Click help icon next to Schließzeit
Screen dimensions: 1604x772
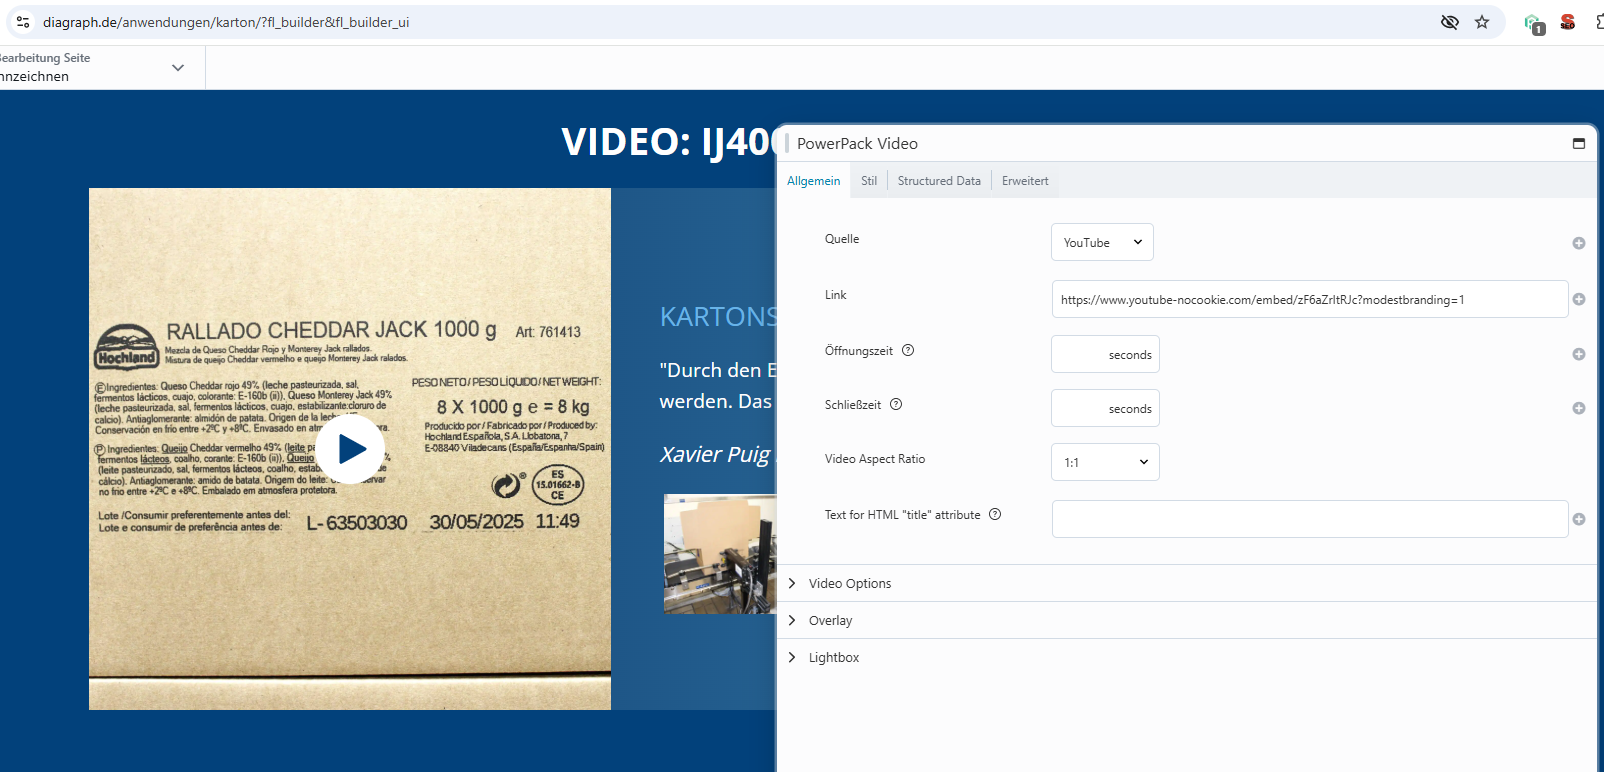click(x=896, y=405)
